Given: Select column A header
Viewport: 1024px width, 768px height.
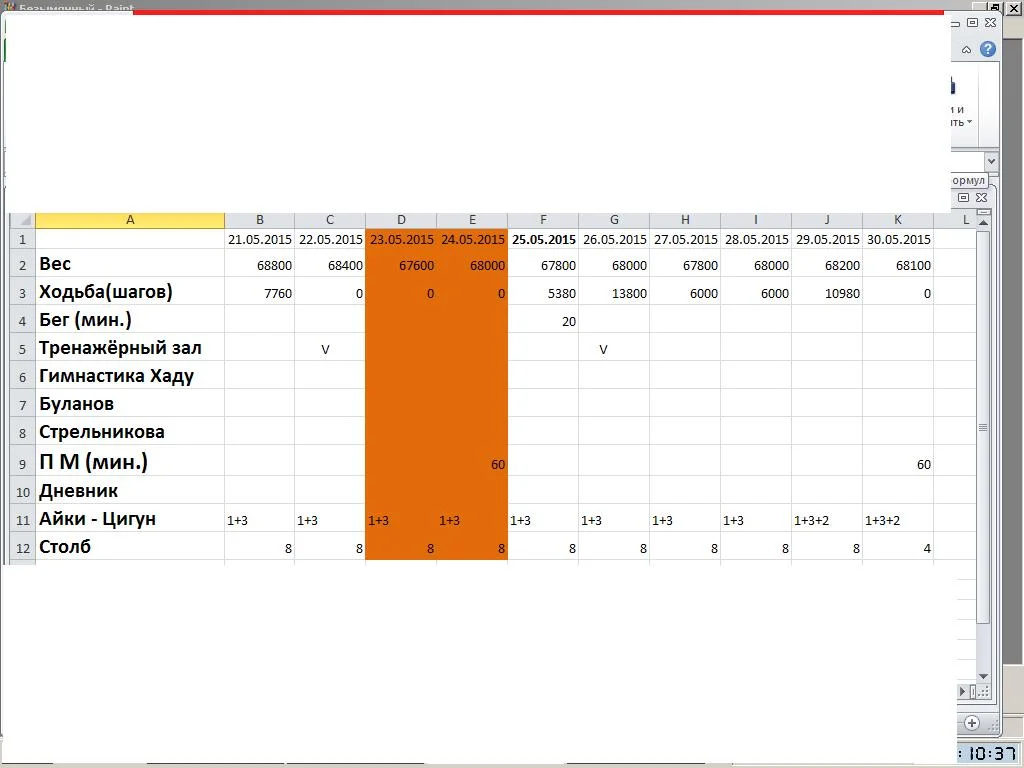Looking at the screenshot, I should tap(130, 220).
